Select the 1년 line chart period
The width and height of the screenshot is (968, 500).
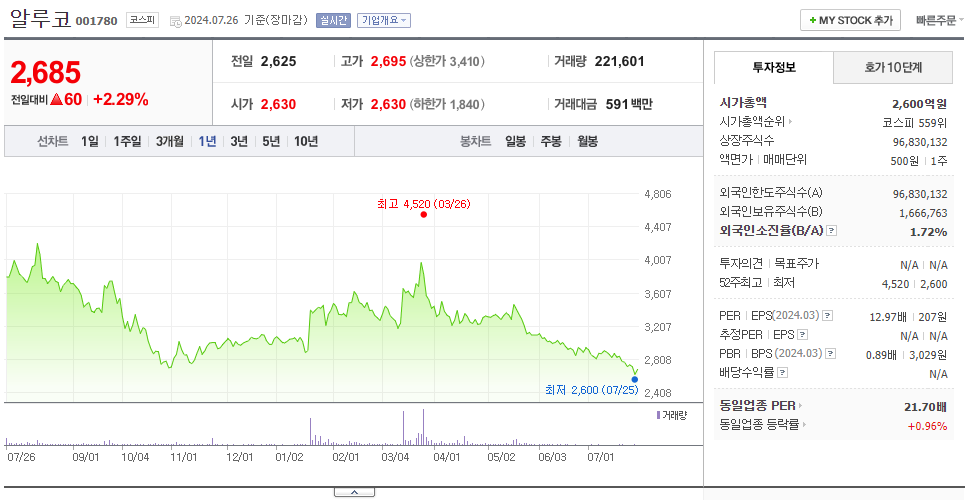click(207, 141)
